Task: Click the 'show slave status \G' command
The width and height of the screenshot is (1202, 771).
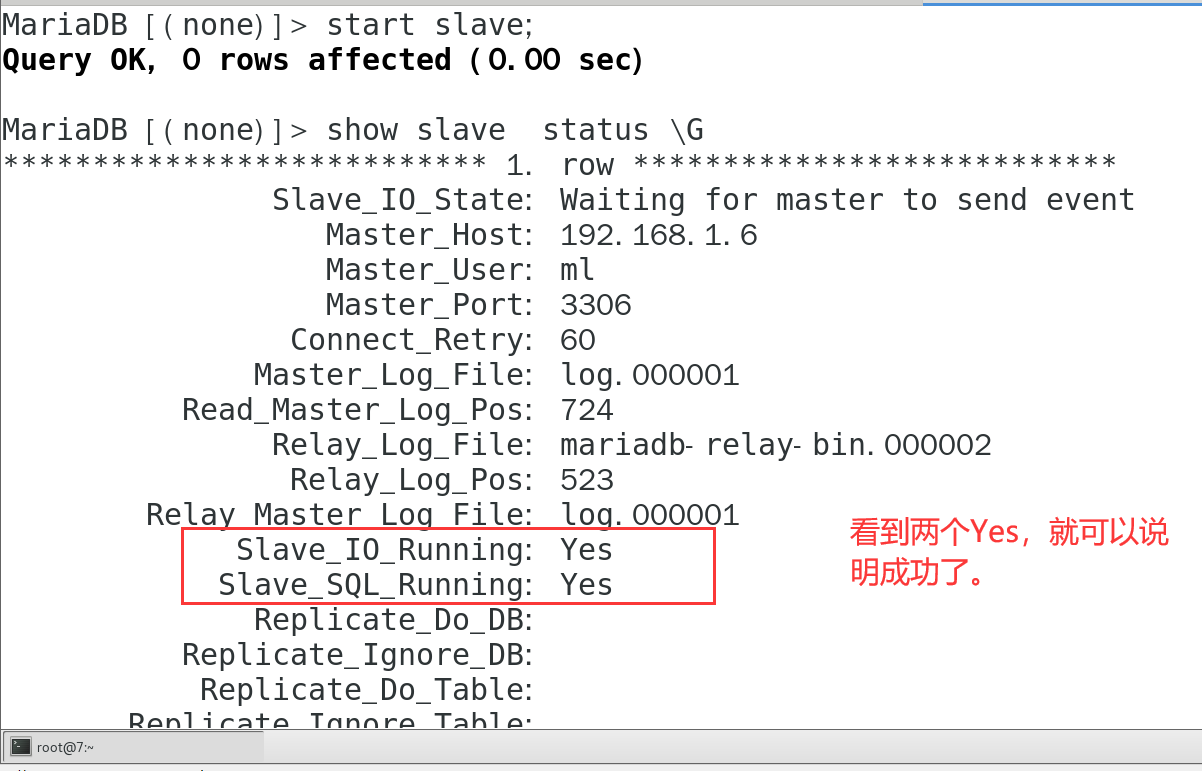Action: 515,130
